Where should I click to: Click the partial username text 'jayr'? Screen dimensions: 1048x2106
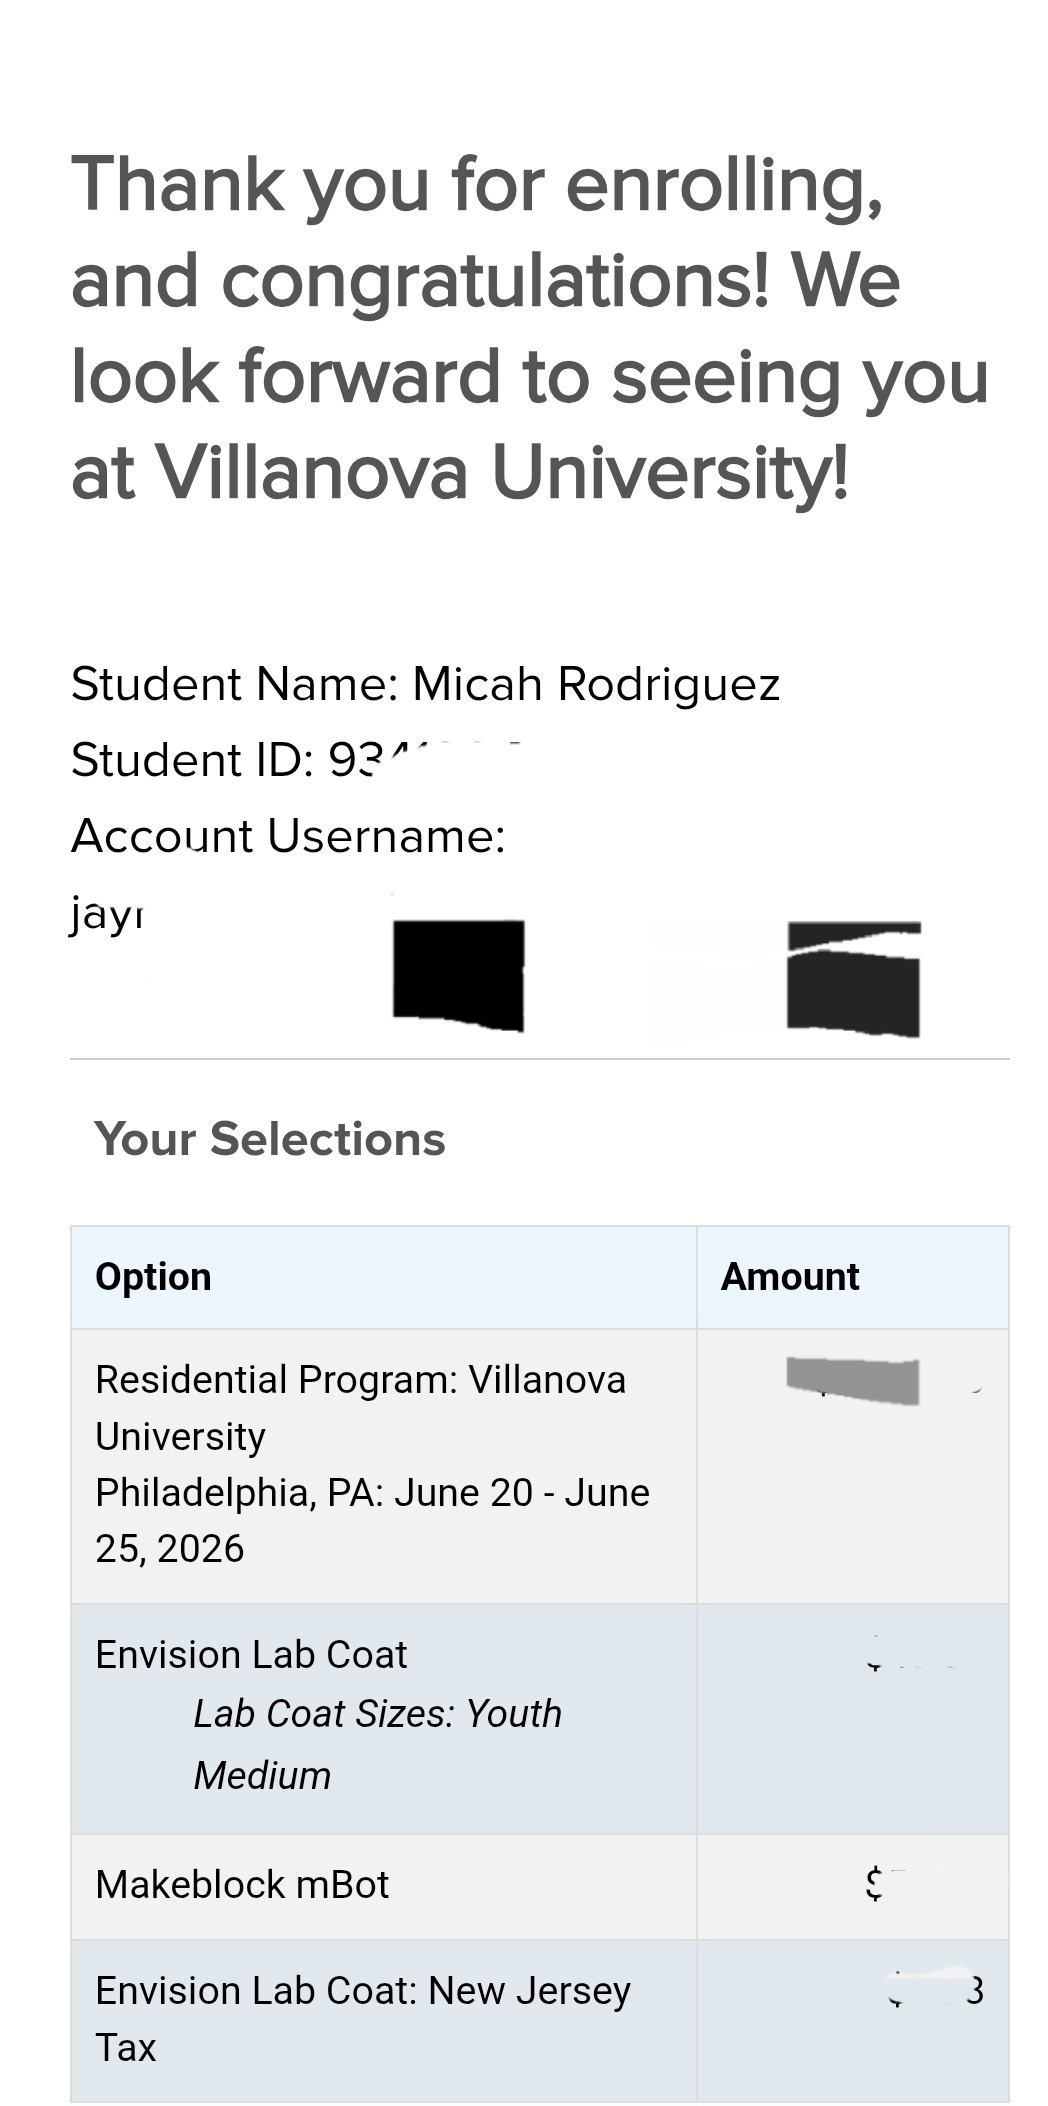click(x=106, y=913)
